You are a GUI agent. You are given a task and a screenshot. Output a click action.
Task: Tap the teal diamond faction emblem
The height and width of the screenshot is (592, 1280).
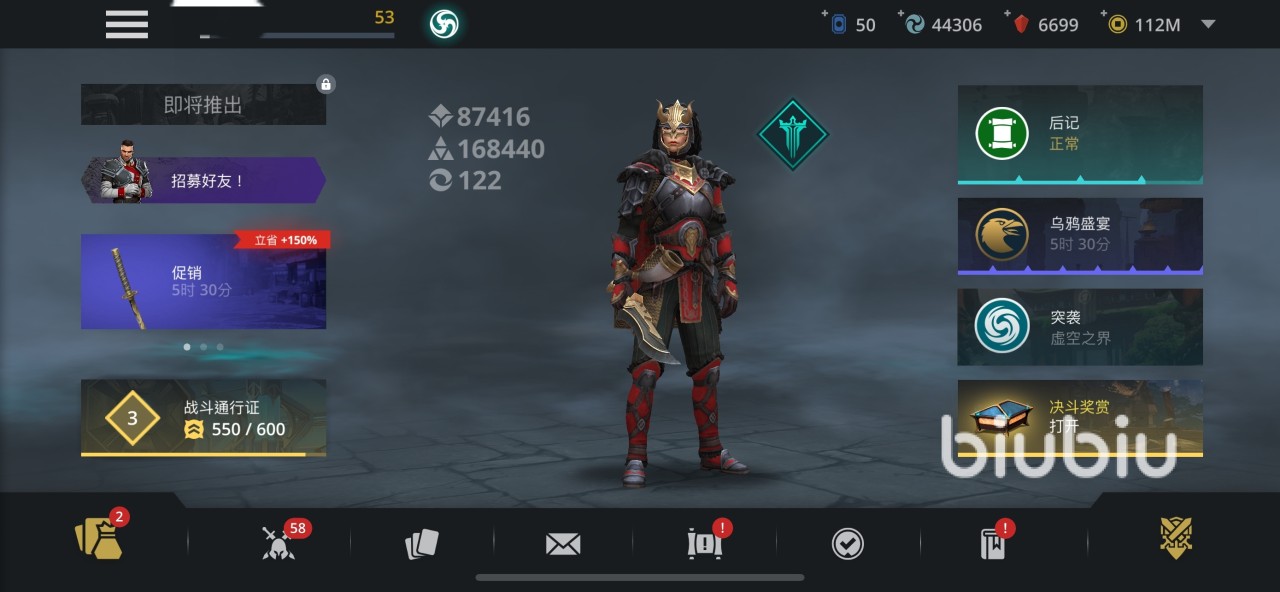(793, 135)
